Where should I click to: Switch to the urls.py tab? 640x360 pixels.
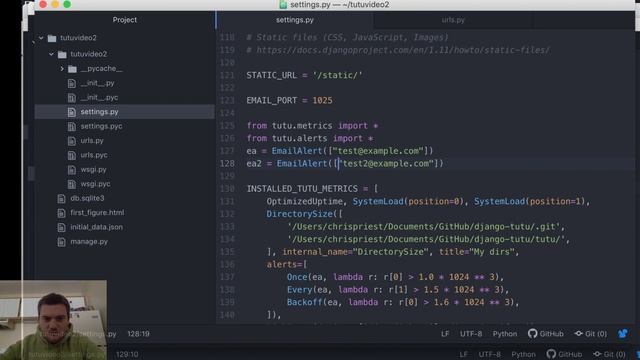453,20
